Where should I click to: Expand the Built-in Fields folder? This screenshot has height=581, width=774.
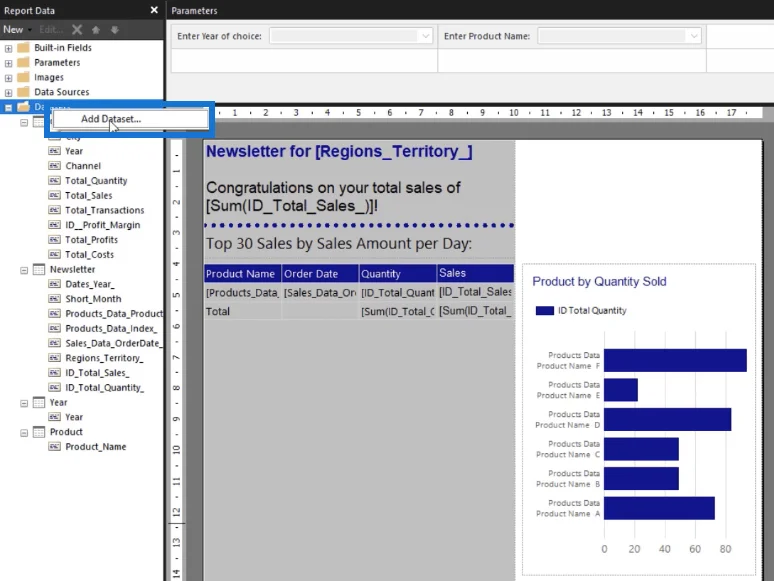point(8,48)
